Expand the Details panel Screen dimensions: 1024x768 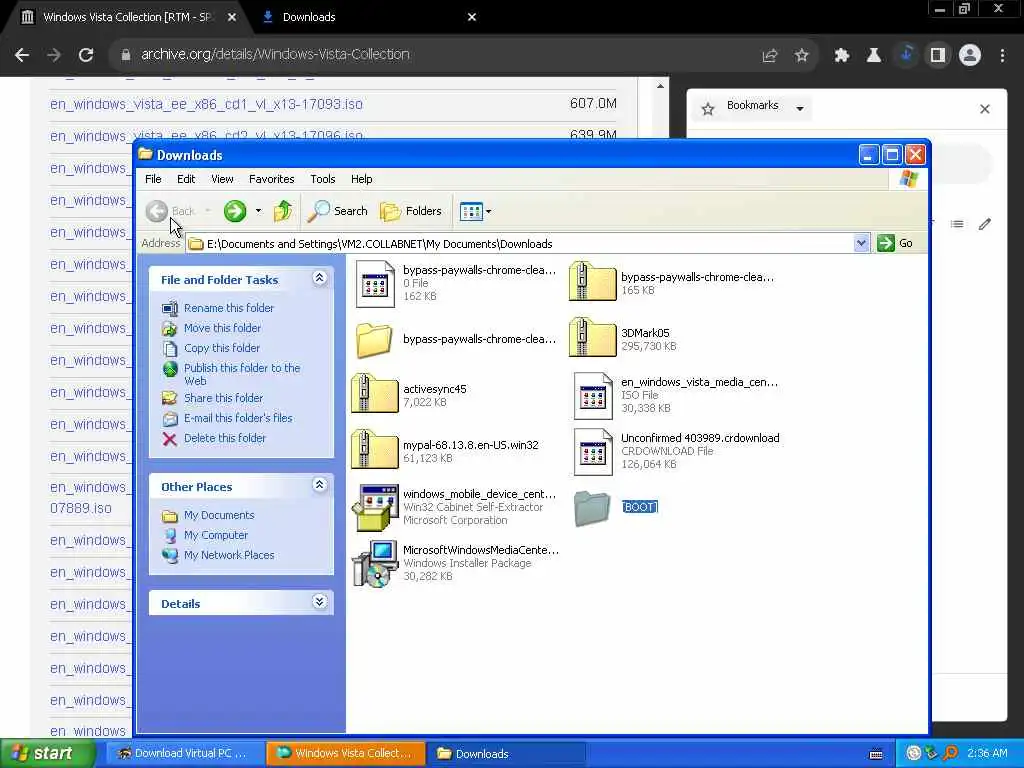pyautogui.click(x=319, y=601)
